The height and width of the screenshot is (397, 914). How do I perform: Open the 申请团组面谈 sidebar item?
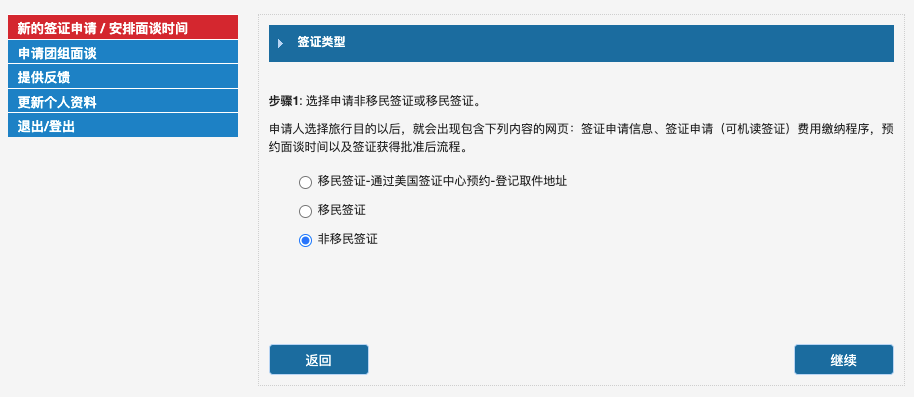(x=123, y=52)
